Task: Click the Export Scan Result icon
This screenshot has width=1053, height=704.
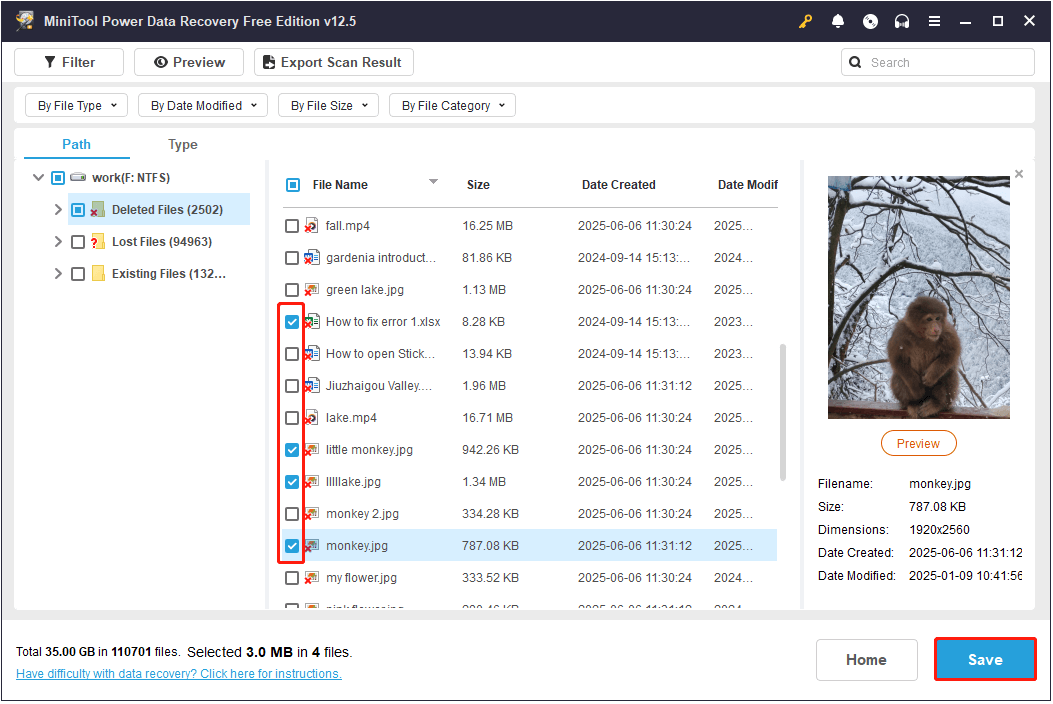Action: (x=267, y=61)
